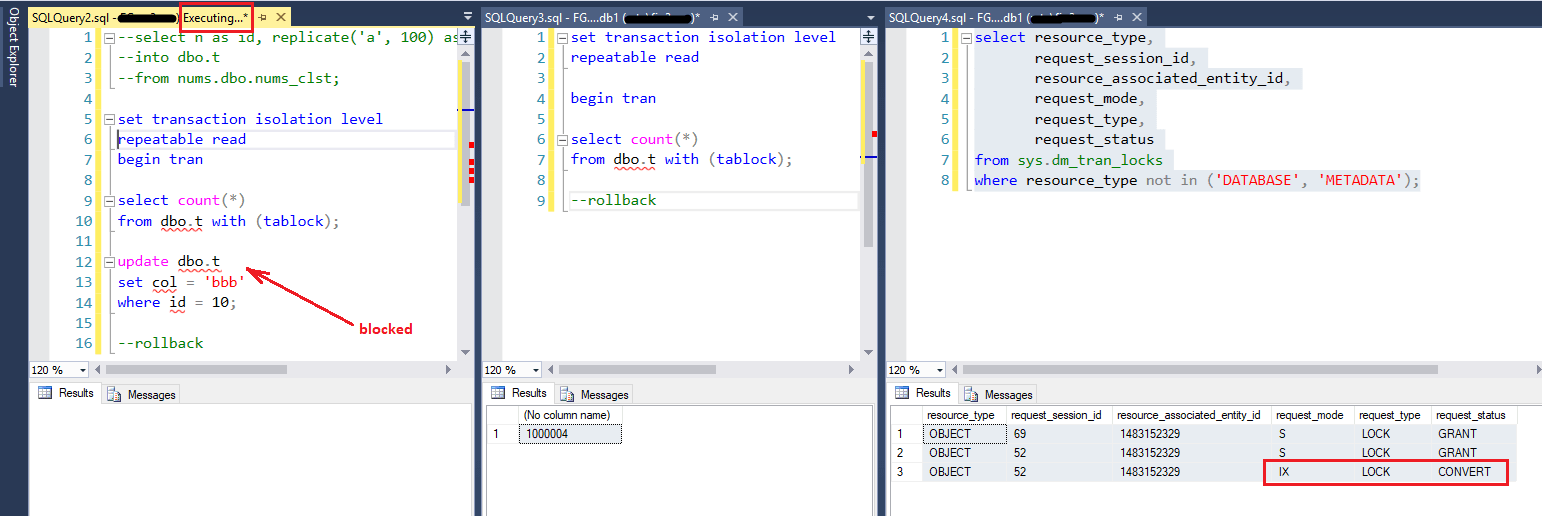The width and height of the screenshot is (1542, 516).
Task: Place cursor on the --rollback line in SQLQuery3
Action: (614, 200)
